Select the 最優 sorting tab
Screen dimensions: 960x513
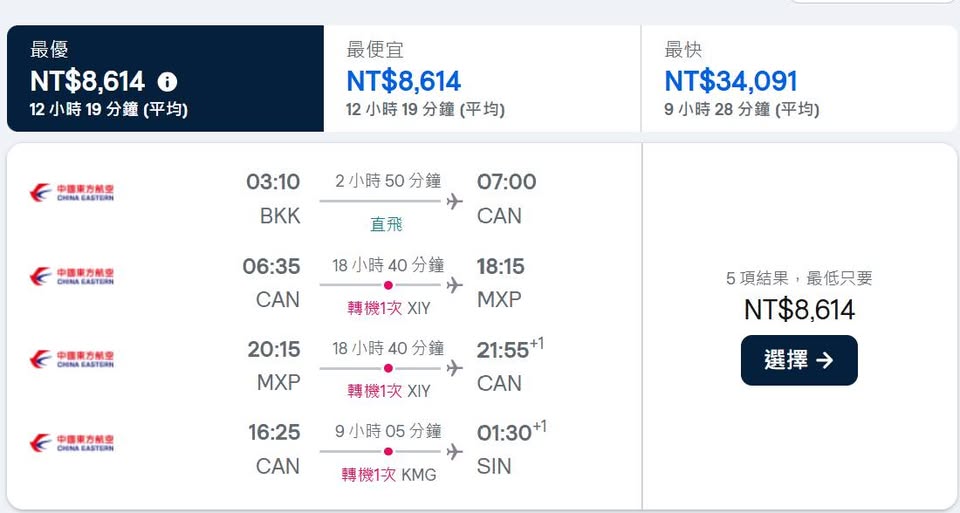click(165, 79)
